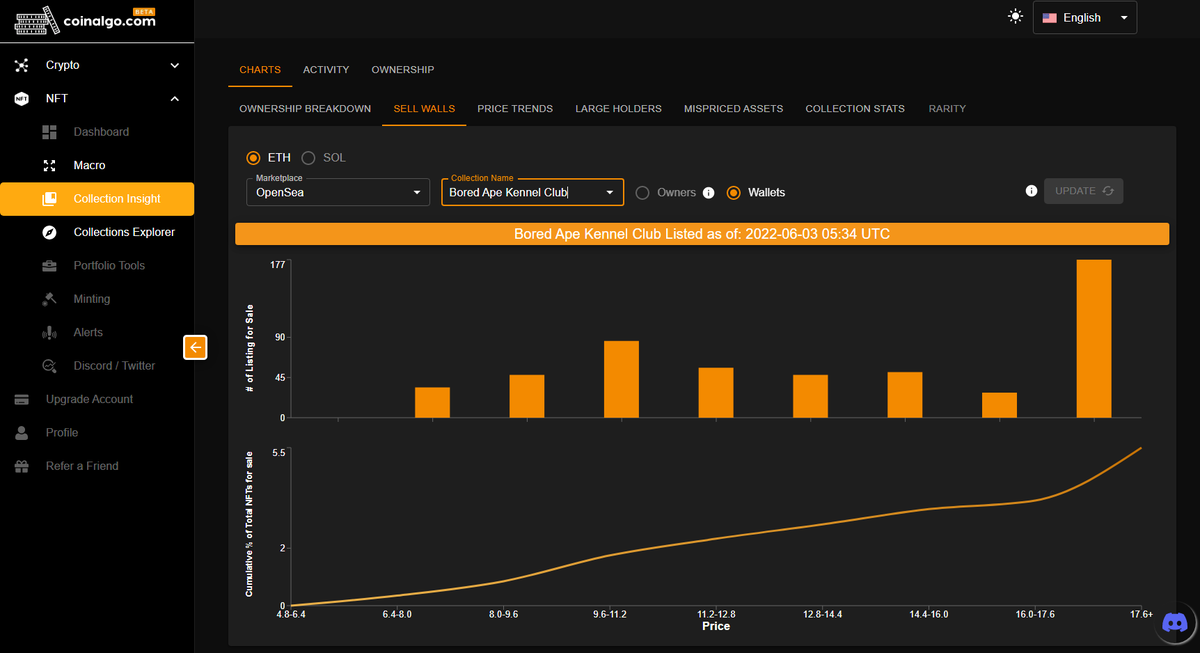
Task: Open the RARITY sub-tab
Action: (x=947, y=109)
